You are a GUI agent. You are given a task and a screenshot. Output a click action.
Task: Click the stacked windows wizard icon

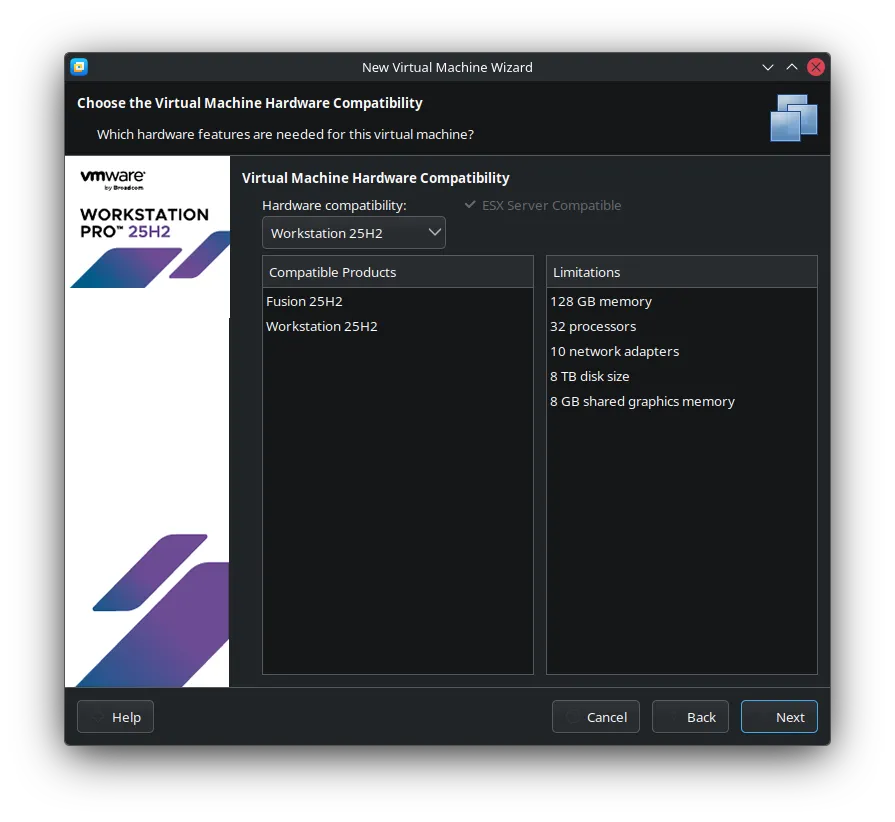click(794, 117)
